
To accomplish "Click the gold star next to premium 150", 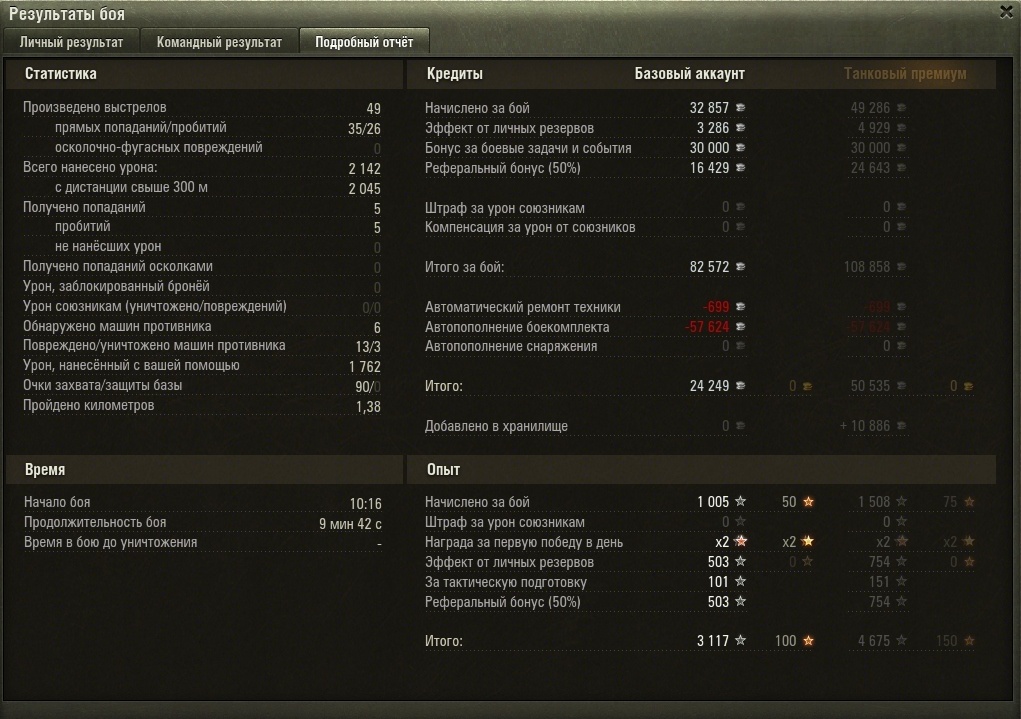I will tap(969, 641).
